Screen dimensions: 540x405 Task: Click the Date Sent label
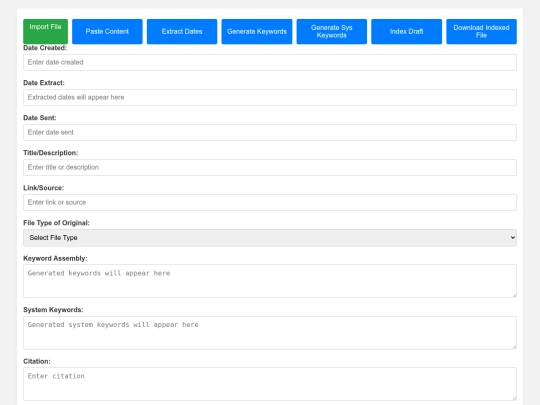40,118
